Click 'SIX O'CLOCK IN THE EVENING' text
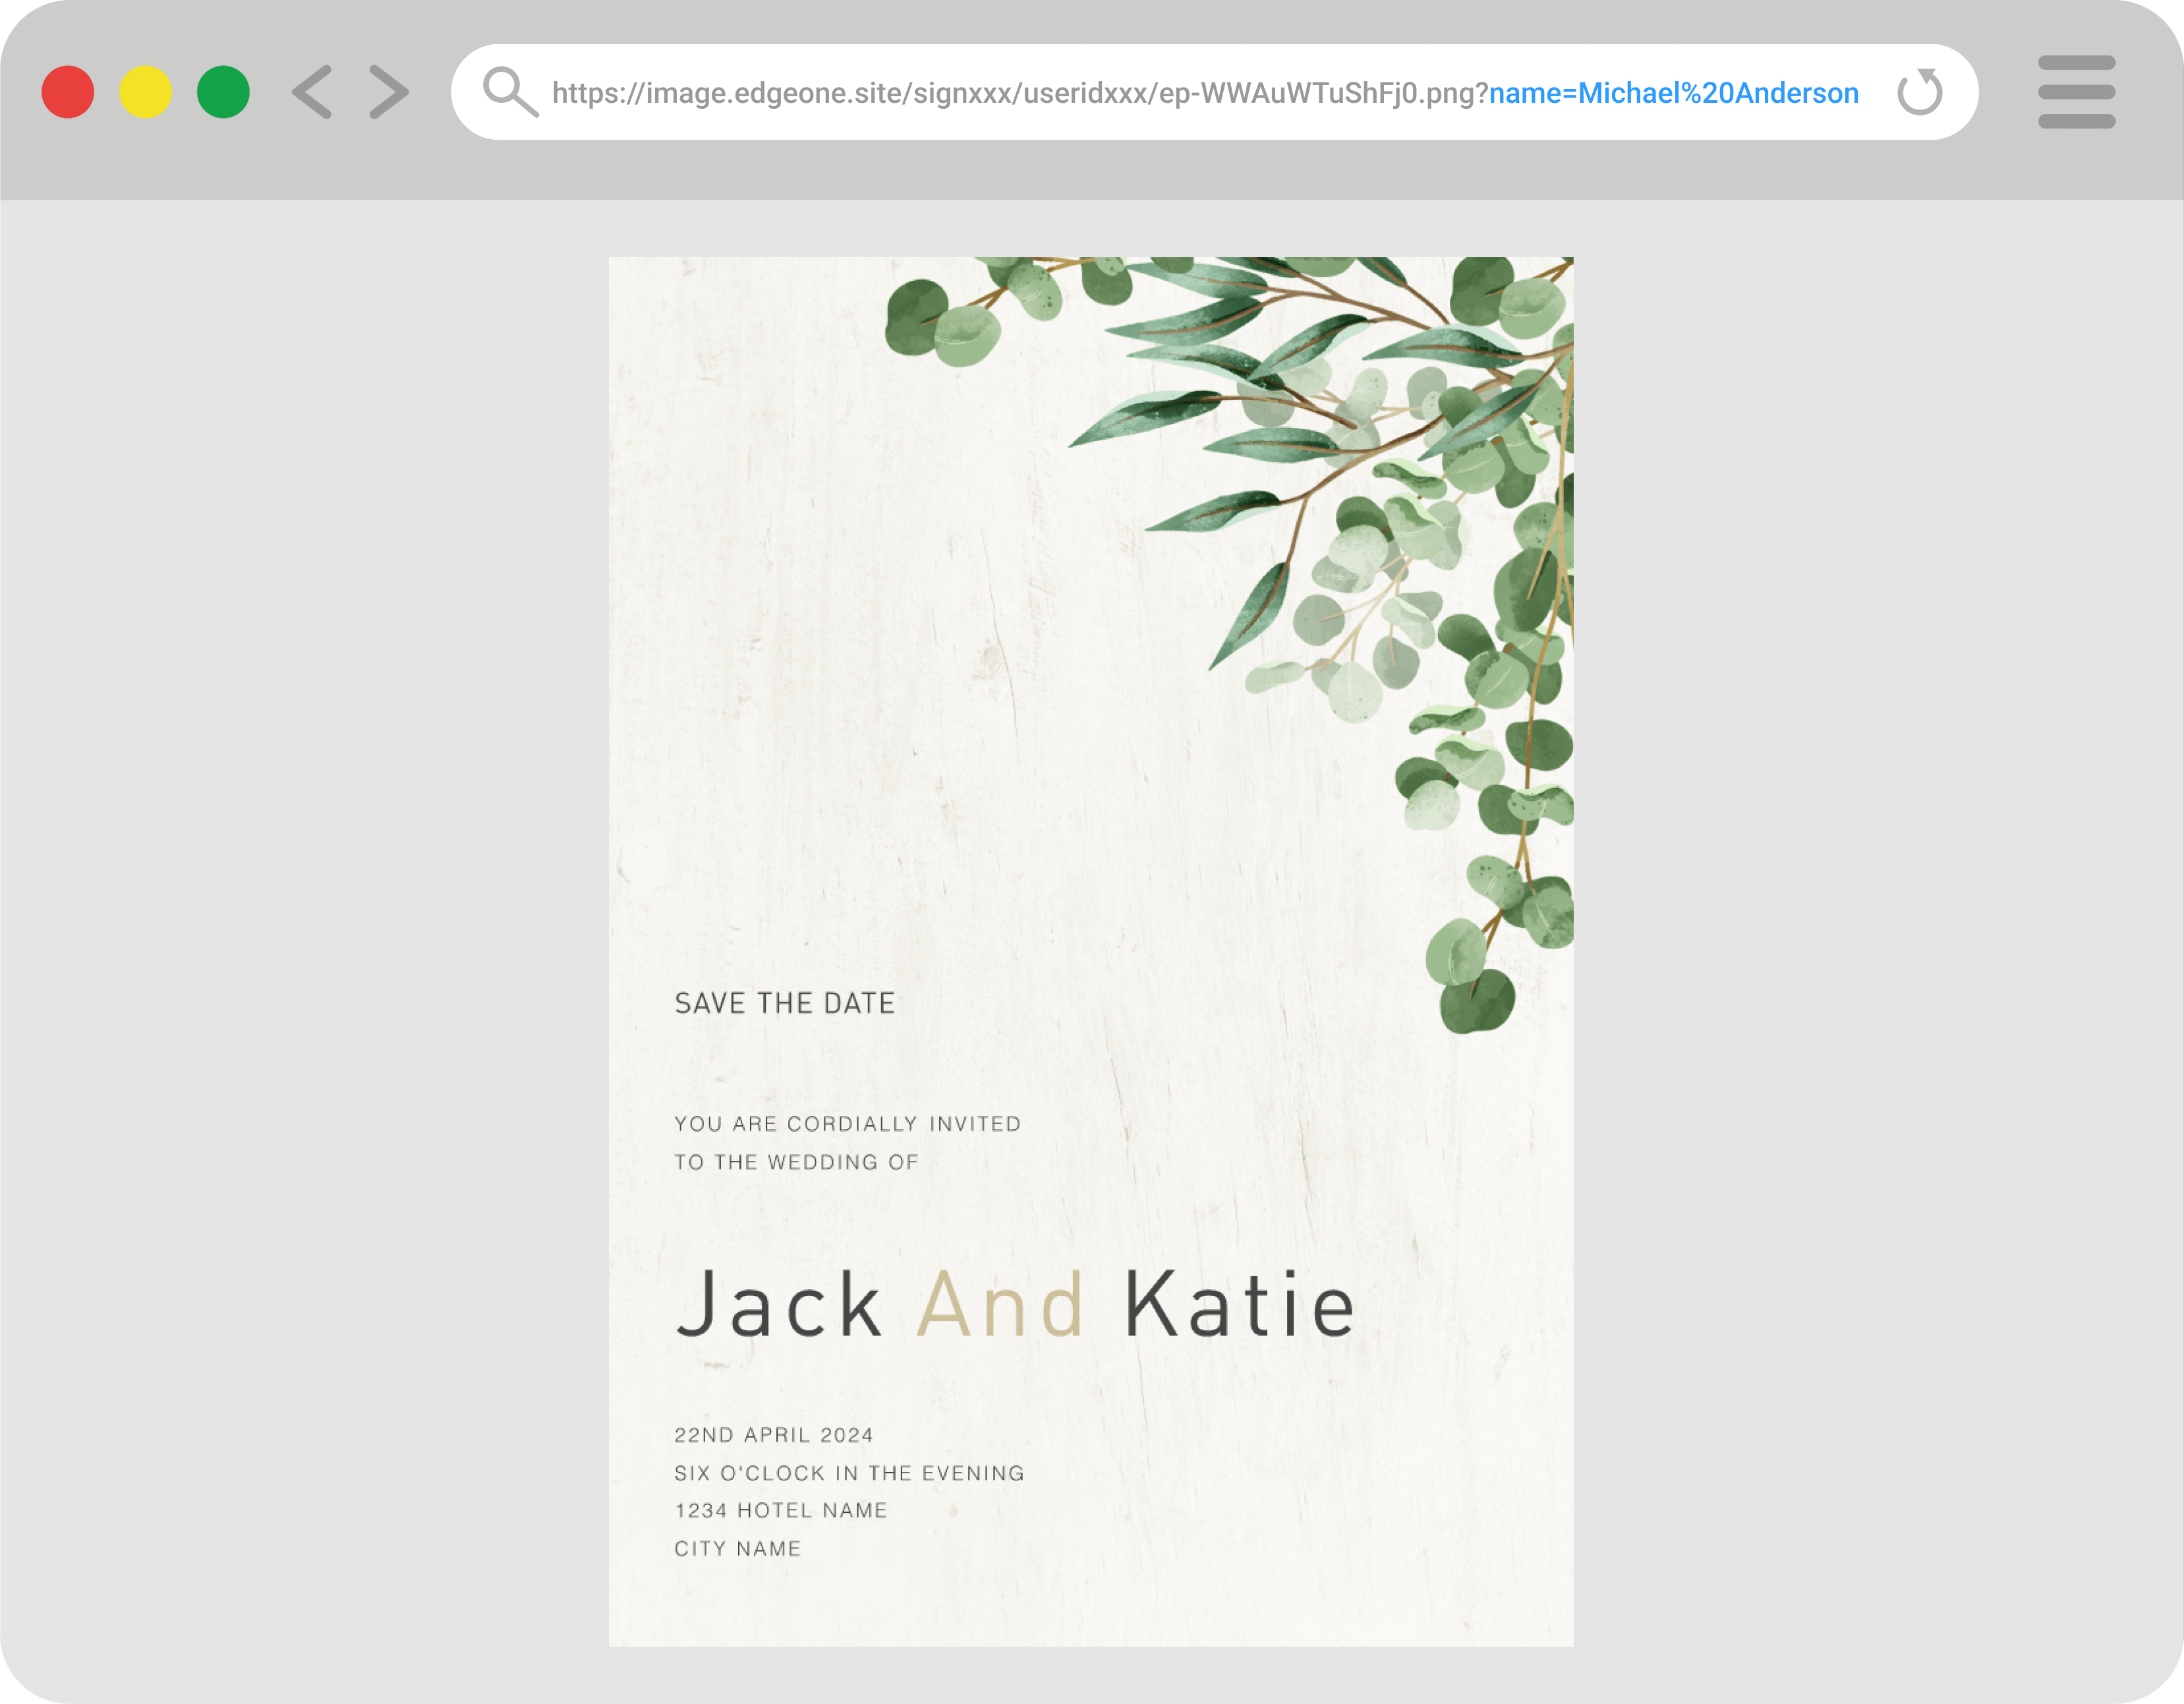The height and width of the screenshot is (1704, 2184). (x=850, y=1473)
